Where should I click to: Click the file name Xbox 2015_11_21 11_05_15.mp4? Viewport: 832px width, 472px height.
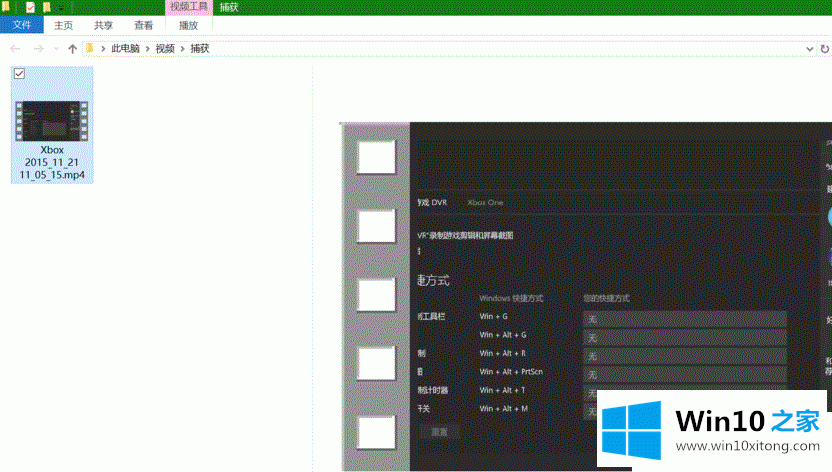tap(52, 162)
